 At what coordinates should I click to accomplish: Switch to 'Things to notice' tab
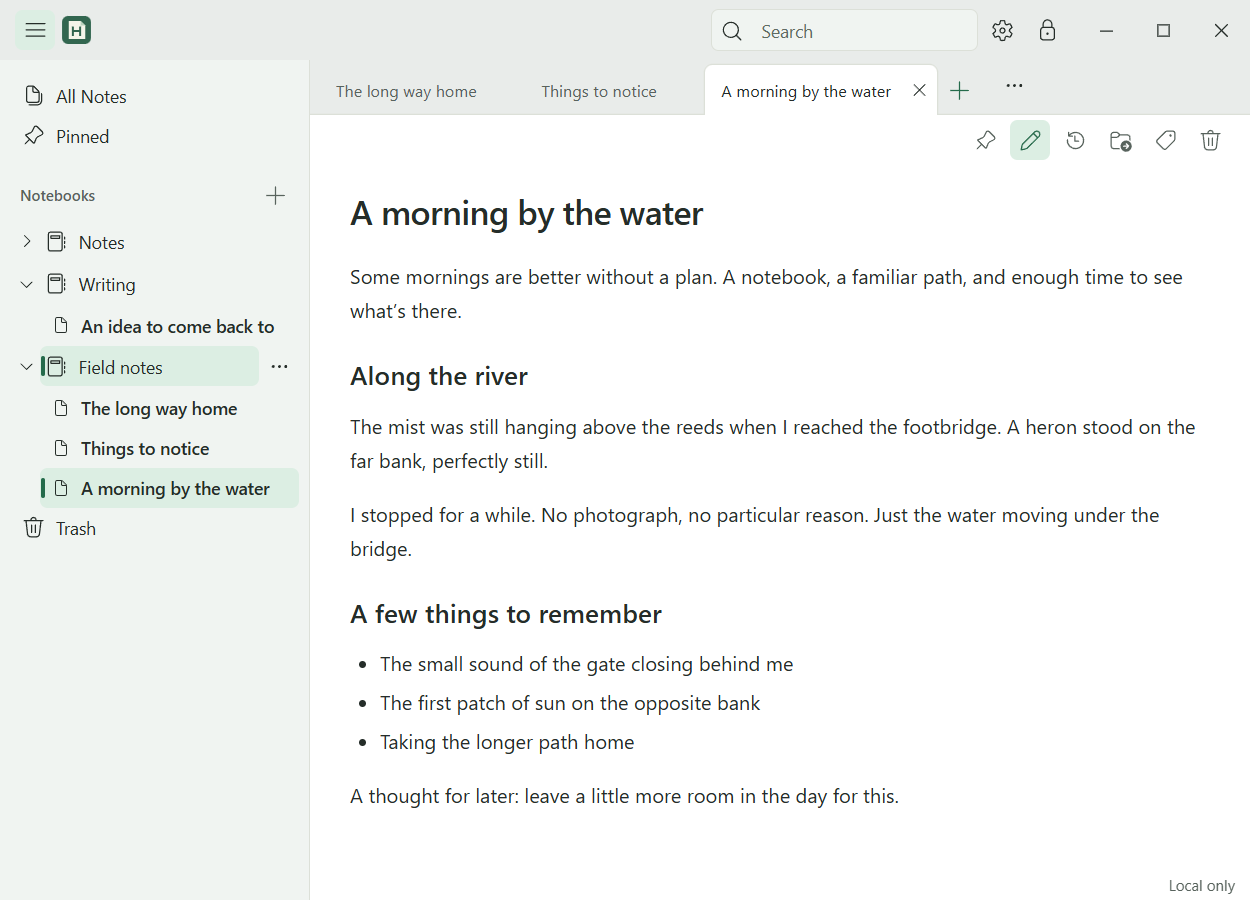[599, 91]
